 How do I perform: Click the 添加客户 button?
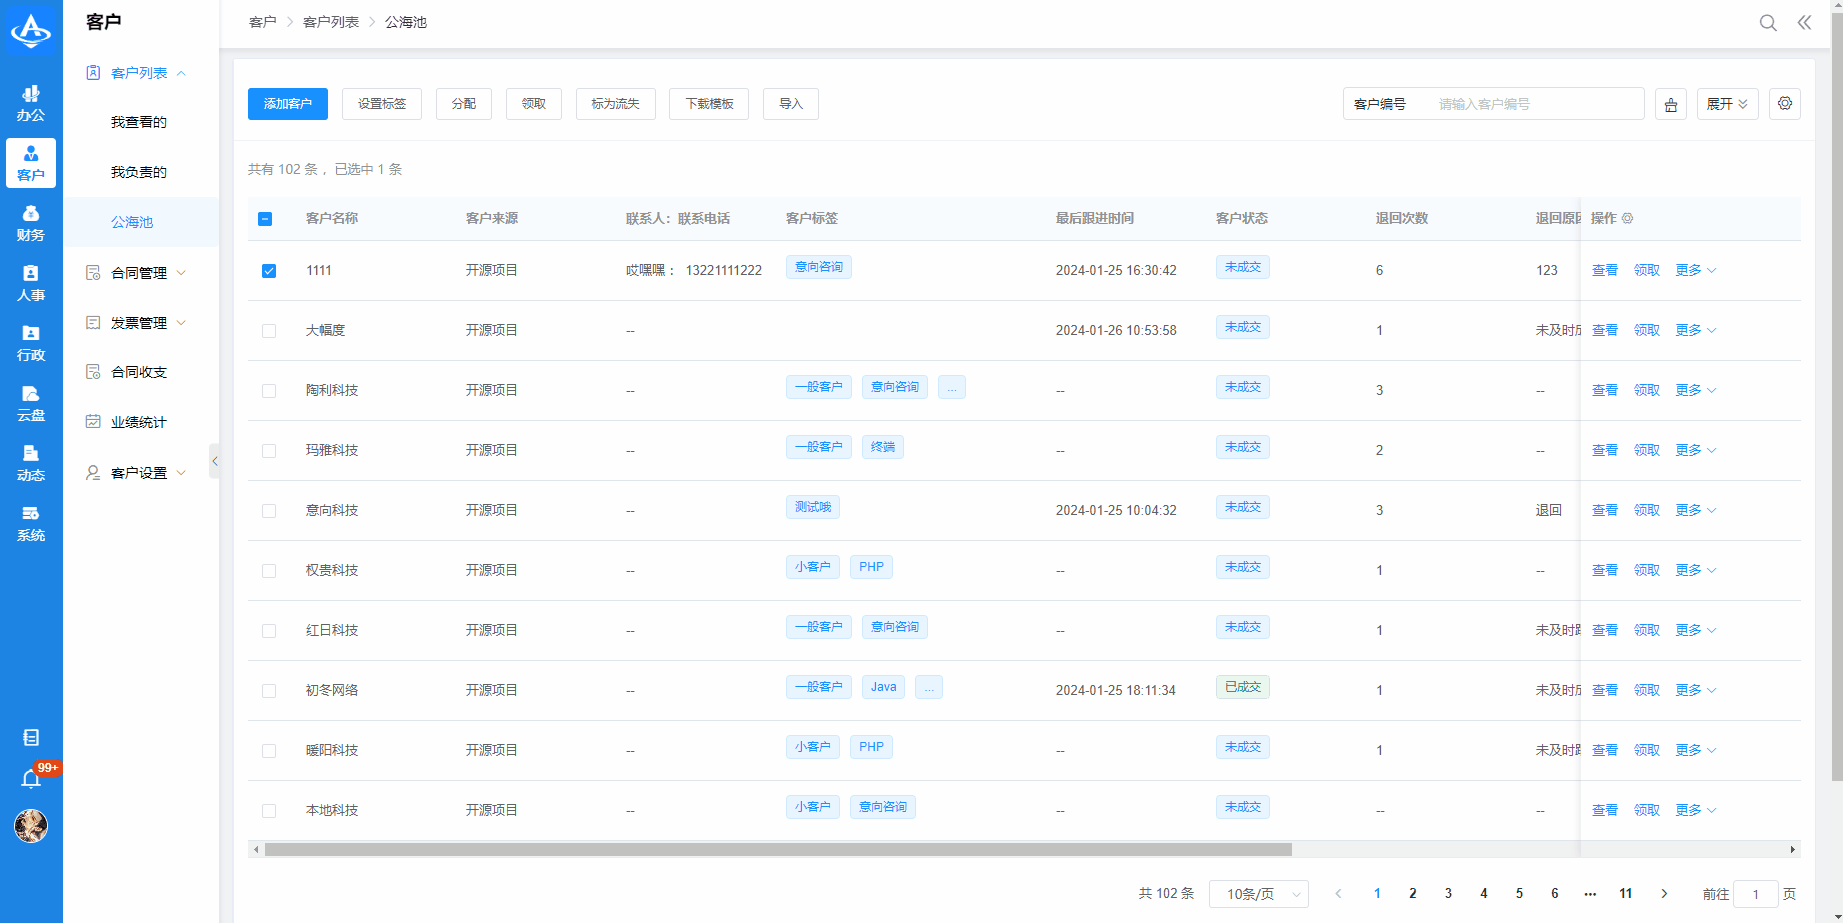pos(287,103)
